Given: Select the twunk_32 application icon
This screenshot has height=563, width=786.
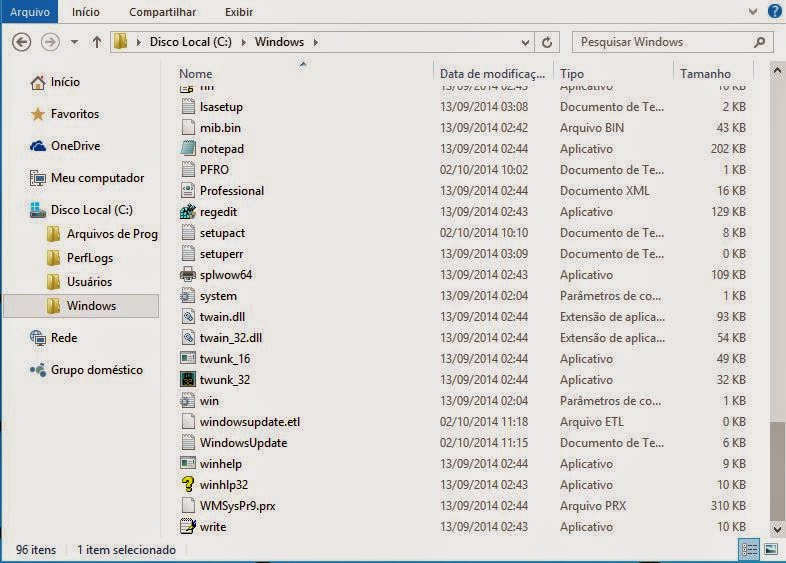Looking at the screenshot, I should pos(188,380).
